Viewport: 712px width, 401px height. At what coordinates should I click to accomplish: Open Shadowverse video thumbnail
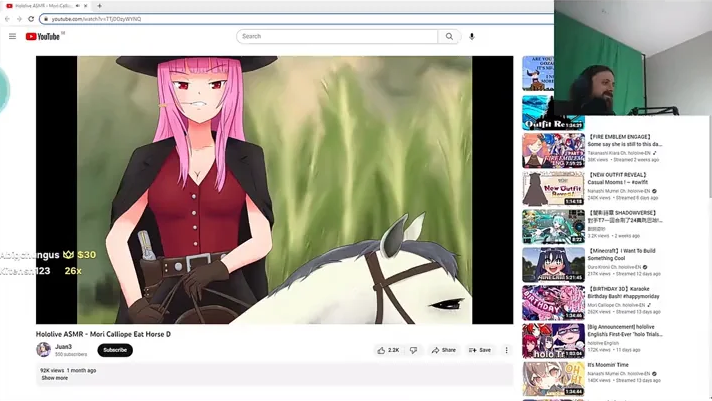(x=553, y=227)
